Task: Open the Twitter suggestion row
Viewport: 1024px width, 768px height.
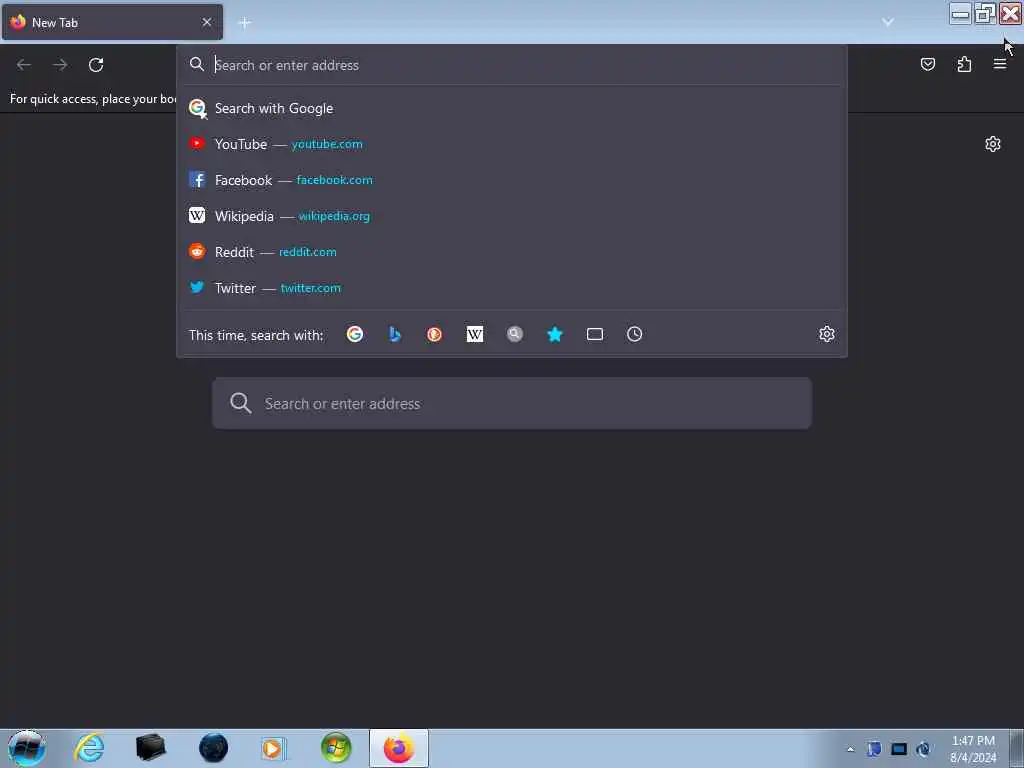Action: [x=512, y=288]
